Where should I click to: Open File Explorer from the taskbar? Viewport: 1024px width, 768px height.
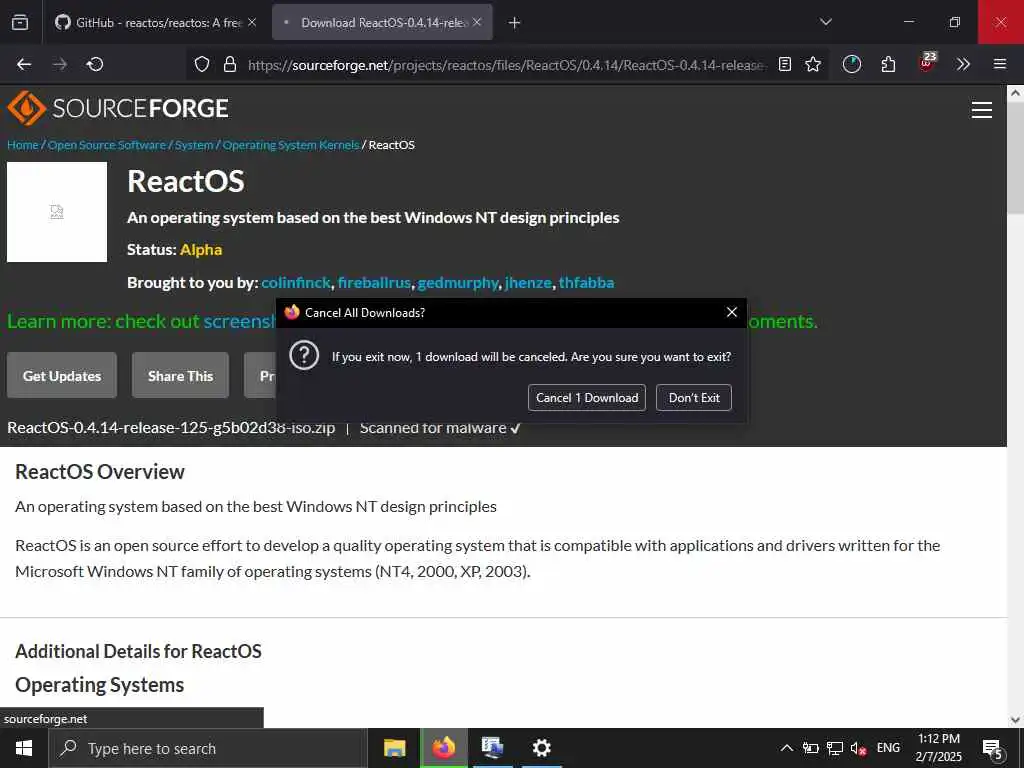pos(394,748)
